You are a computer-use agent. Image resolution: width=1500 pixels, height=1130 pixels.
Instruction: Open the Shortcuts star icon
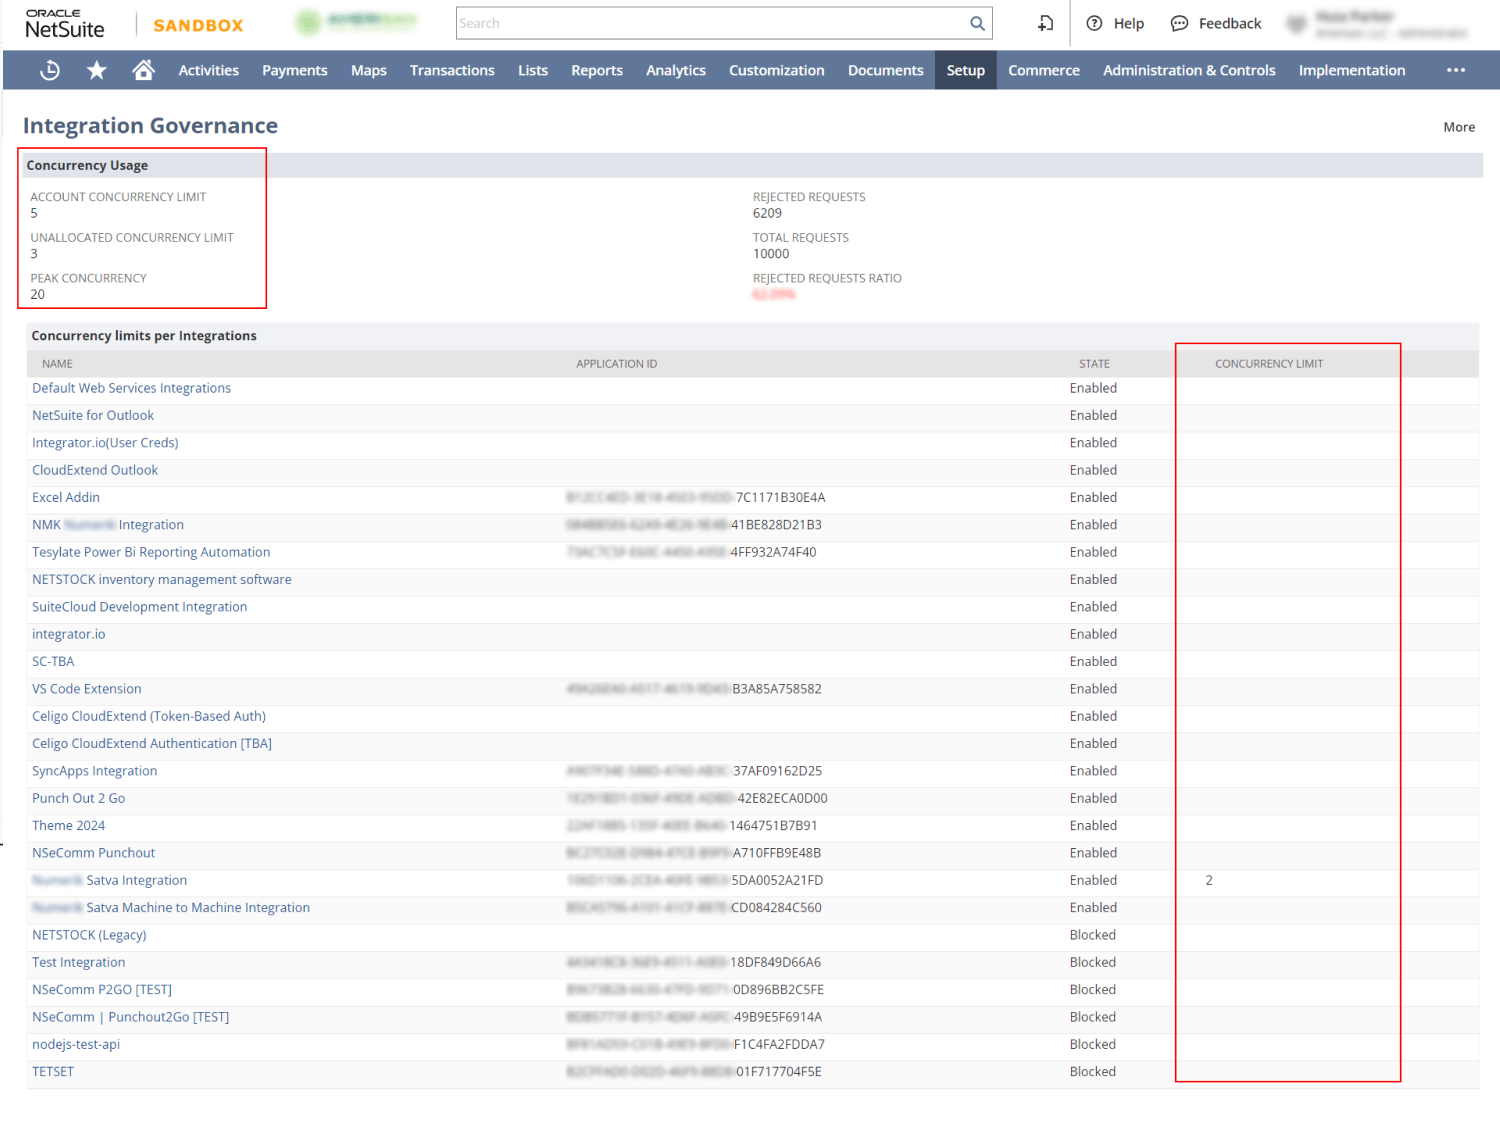[x=97, y=70]
